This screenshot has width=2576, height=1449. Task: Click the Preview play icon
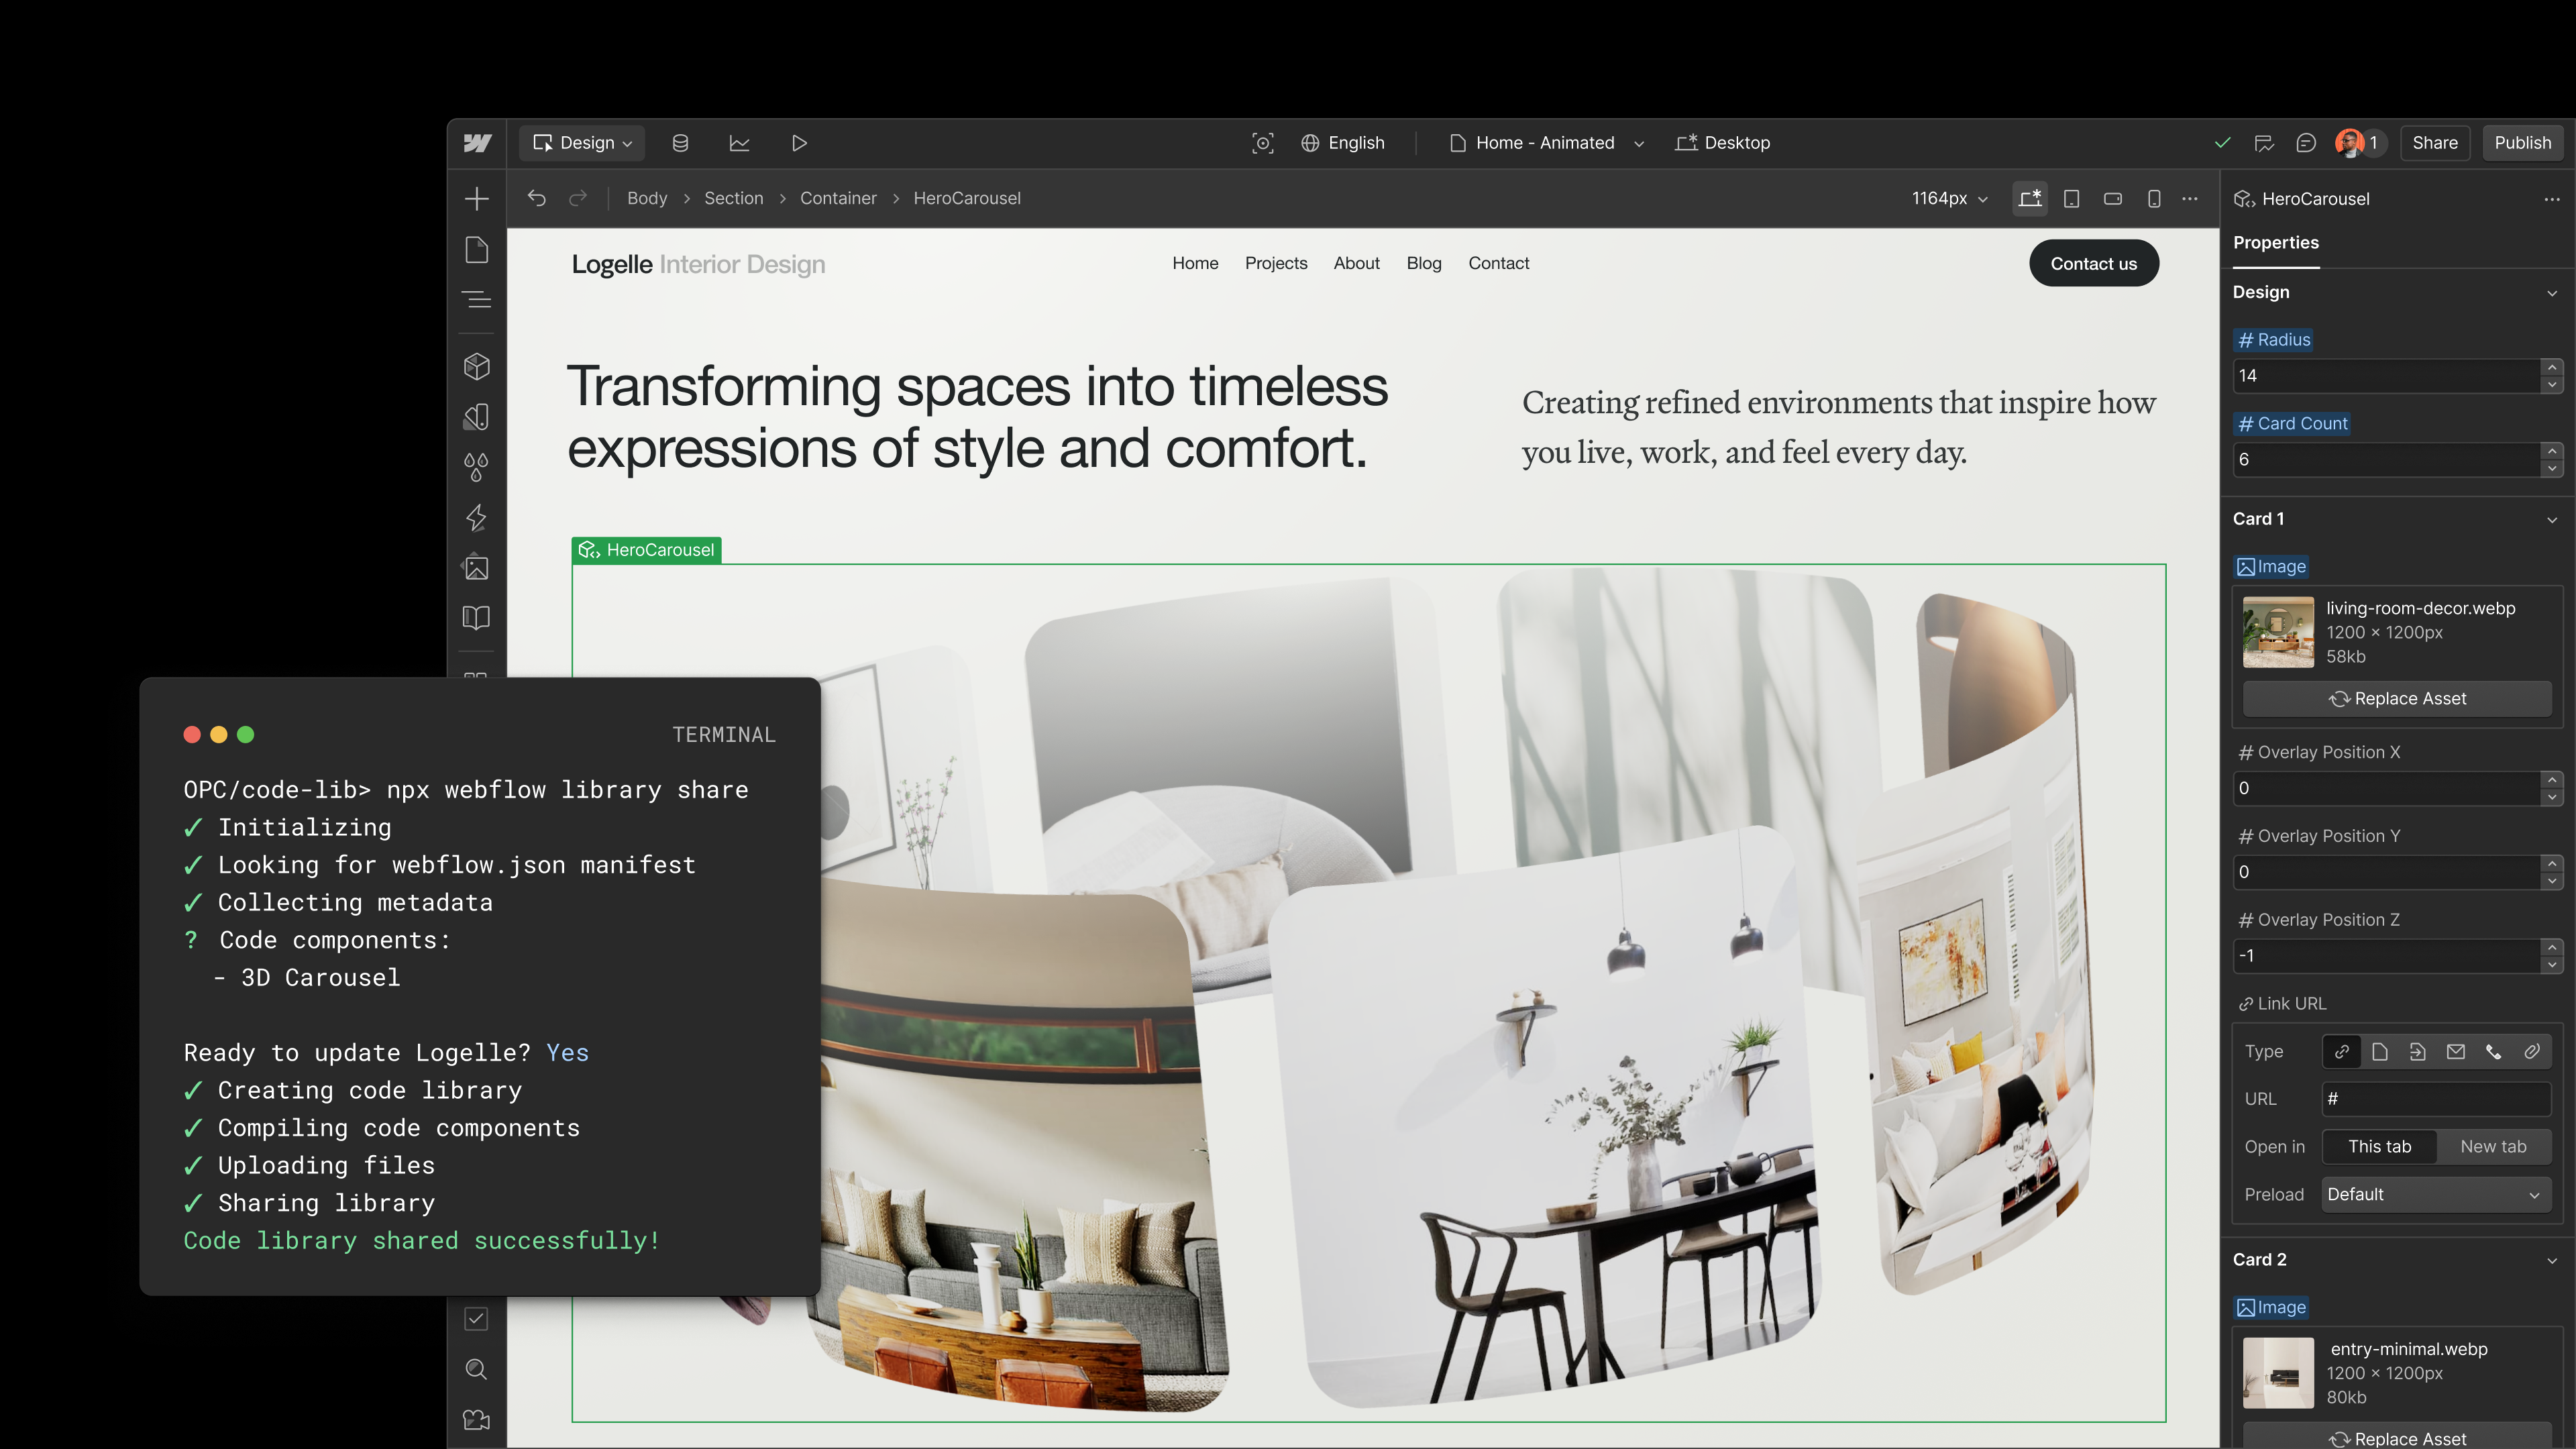click(799, 143)
